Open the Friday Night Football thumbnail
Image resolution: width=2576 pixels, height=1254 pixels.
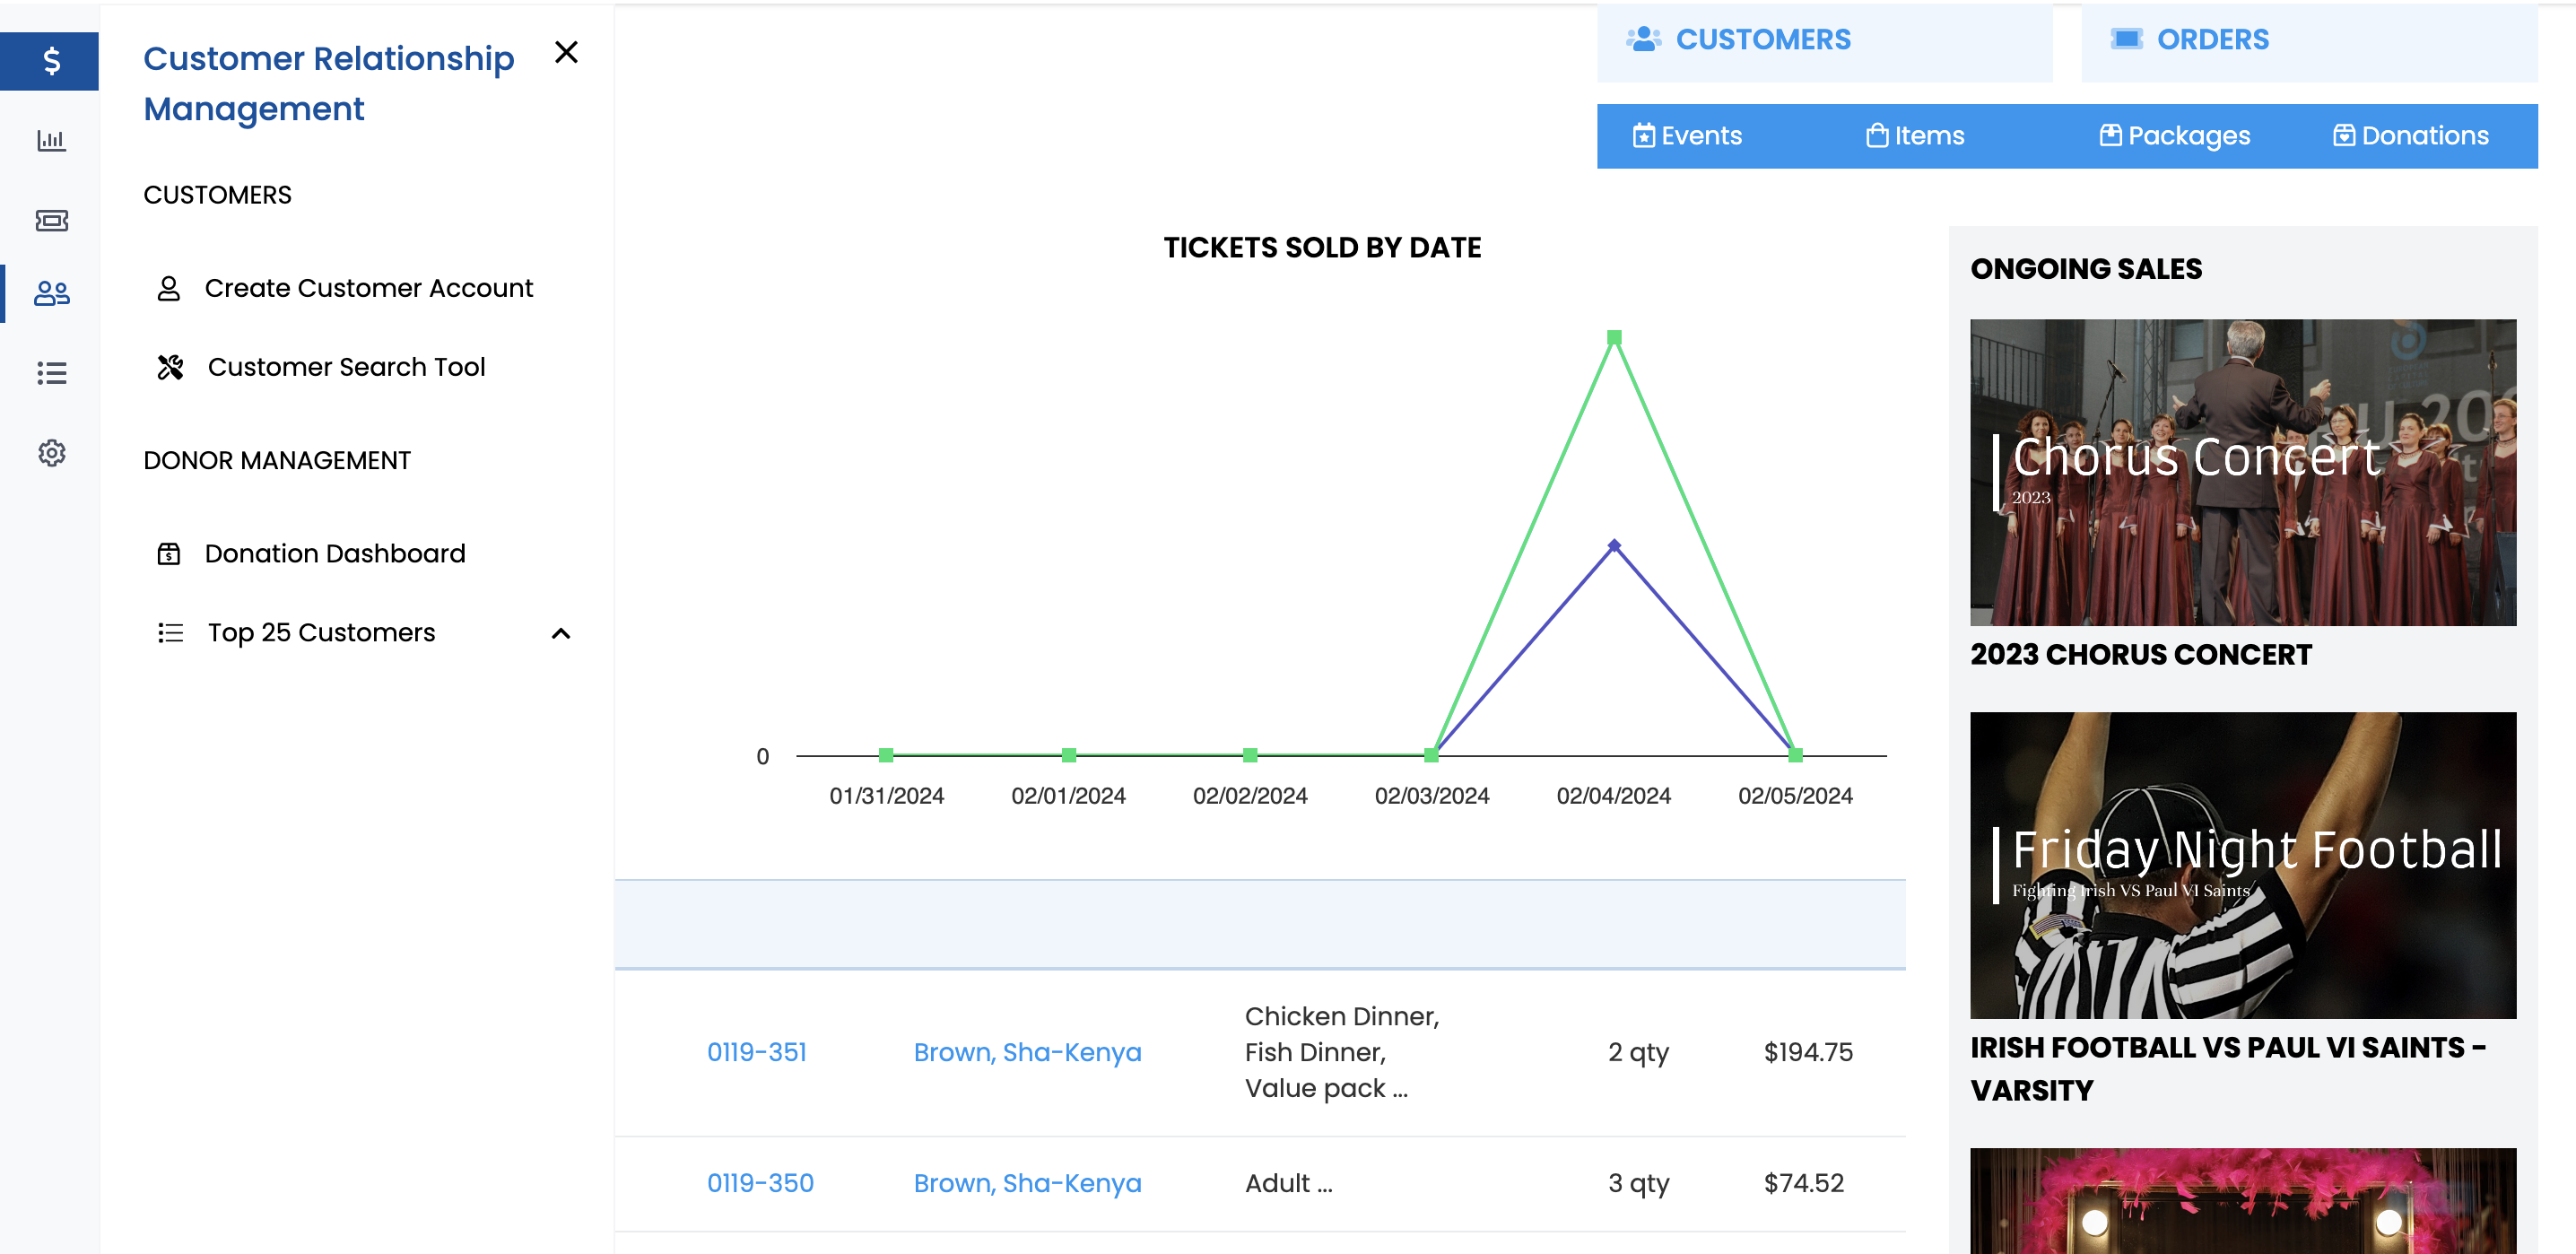(2243, 865)
